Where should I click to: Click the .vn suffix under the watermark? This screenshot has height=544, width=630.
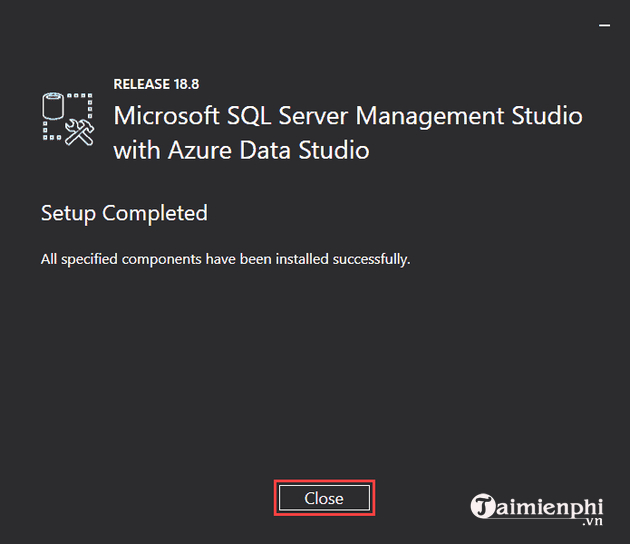pyautogui.click(x=593, y=521)
